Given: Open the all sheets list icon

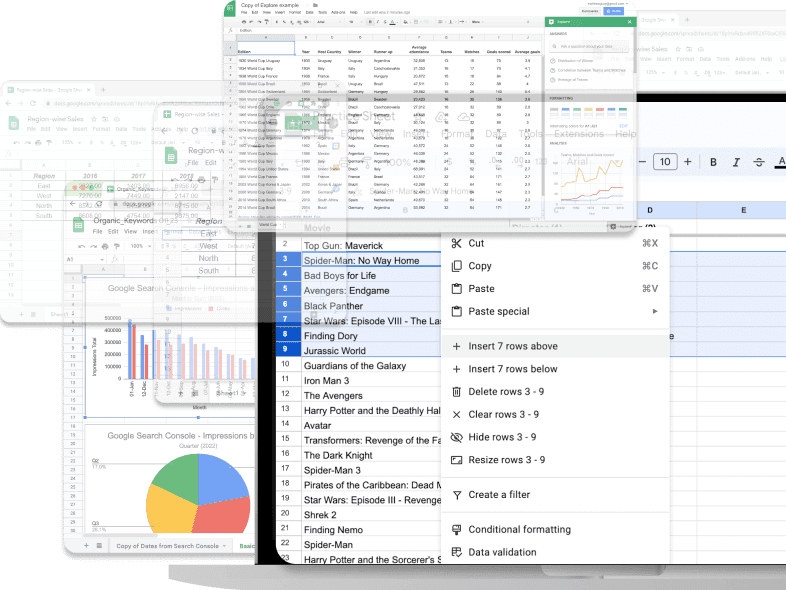Looking at the screenshot, I should (101, 546).
